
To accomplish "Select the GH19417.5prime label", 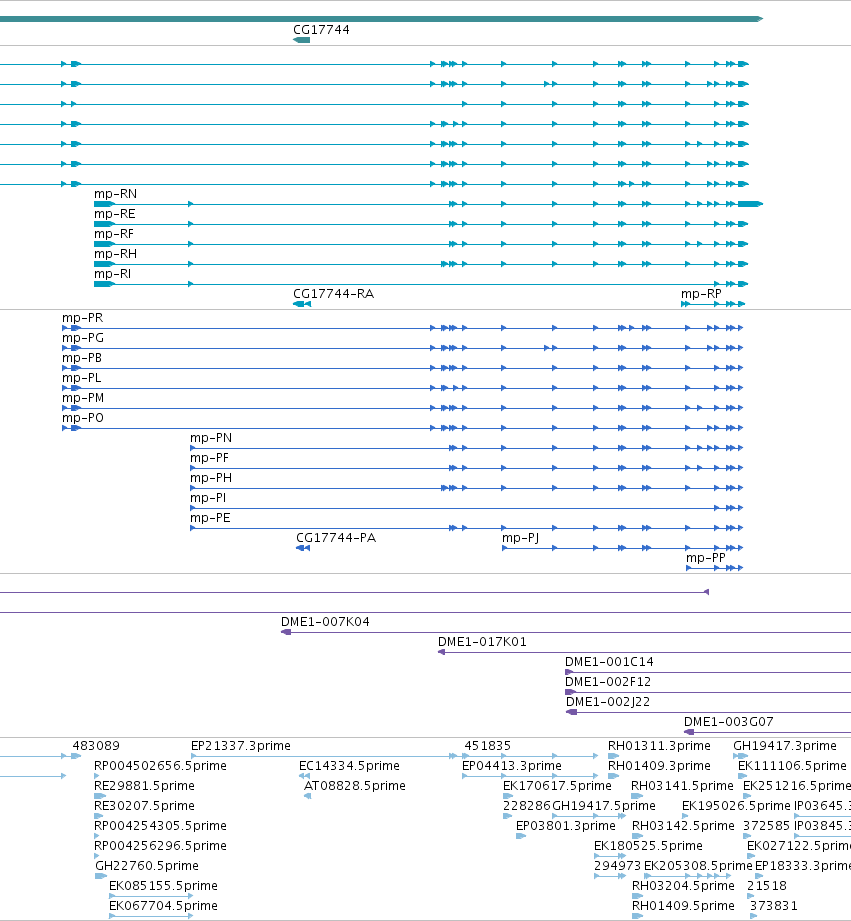I will point(604,805).
